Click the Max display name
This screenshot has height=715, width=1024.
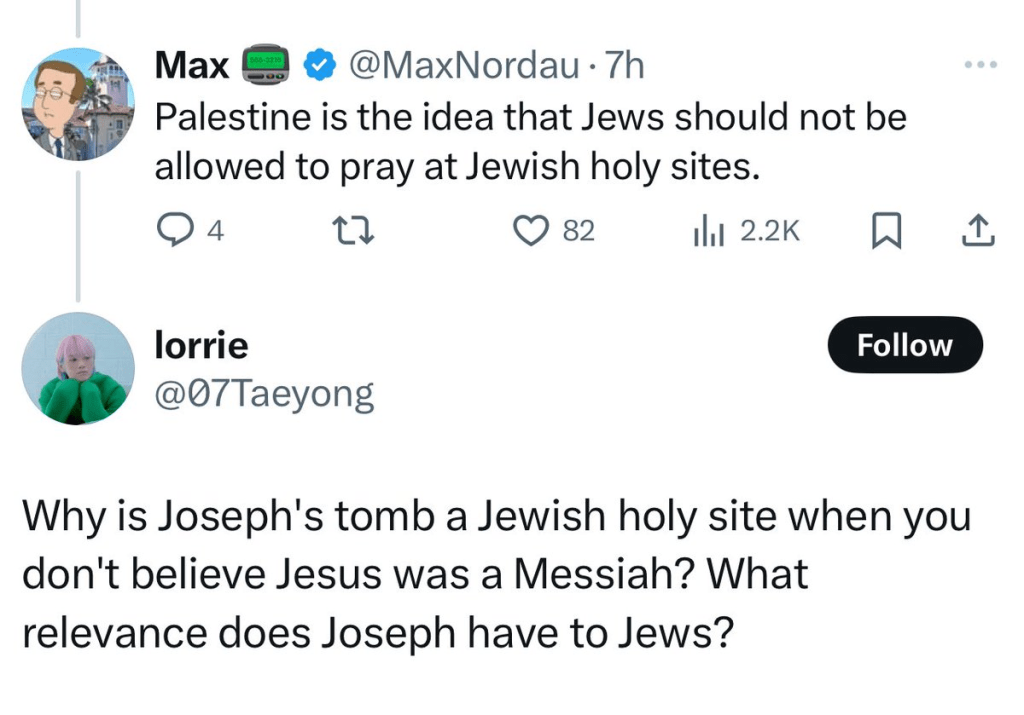(191, 67)
